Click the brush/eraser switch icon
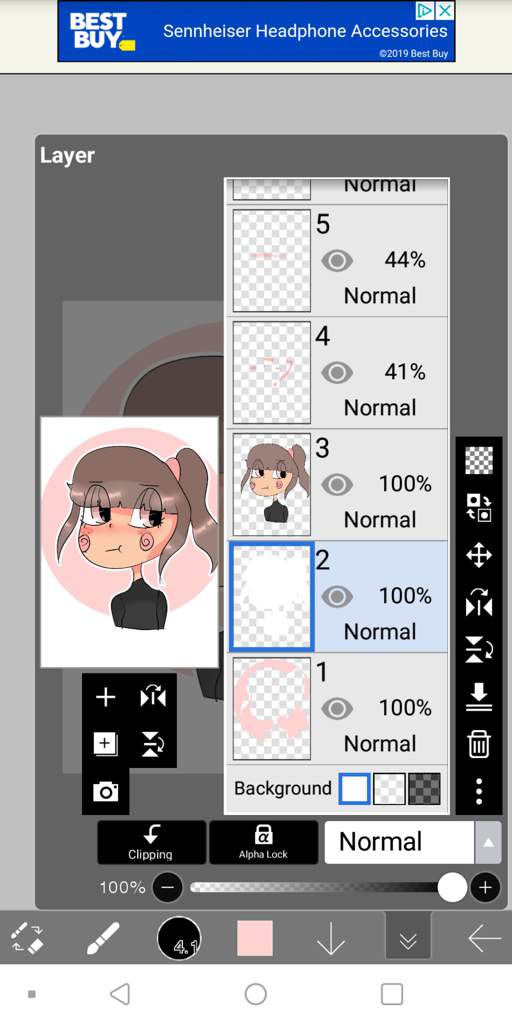512x1024 pixels. pos(27,938)
